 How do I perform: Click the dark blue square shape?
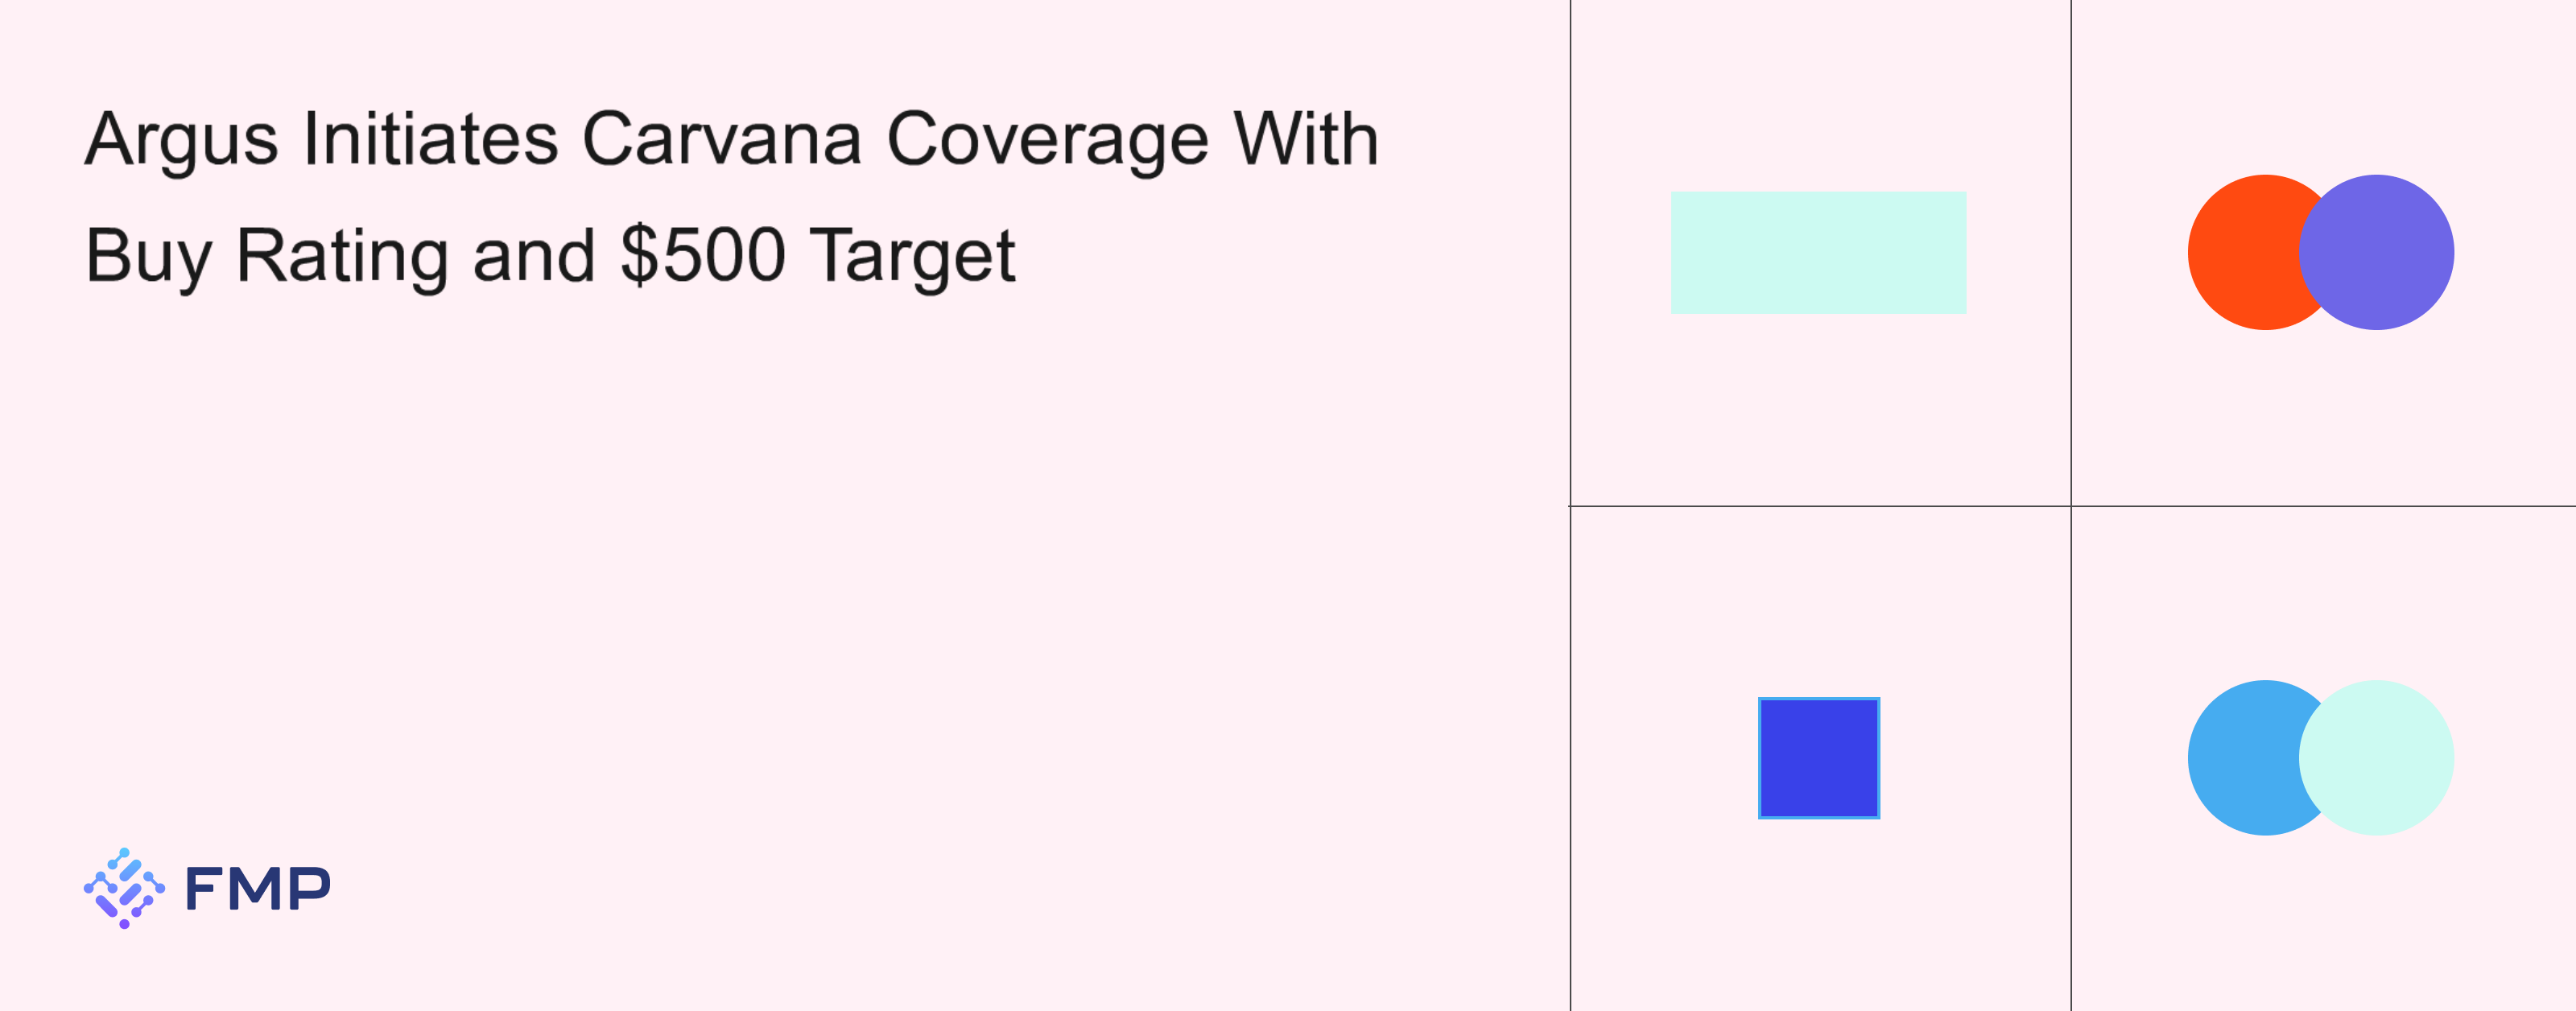click(1818, 758)
